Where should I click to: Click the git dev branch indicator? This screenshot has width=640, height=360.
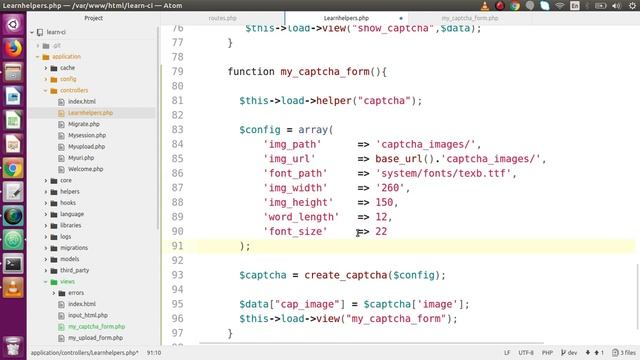pyautogui.click(x=569, y=353)
